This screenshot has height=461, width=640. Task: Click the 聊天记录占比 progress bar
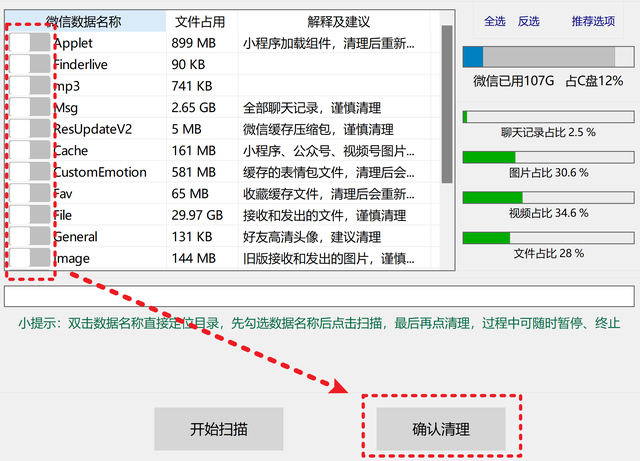[x=548, y=117]
